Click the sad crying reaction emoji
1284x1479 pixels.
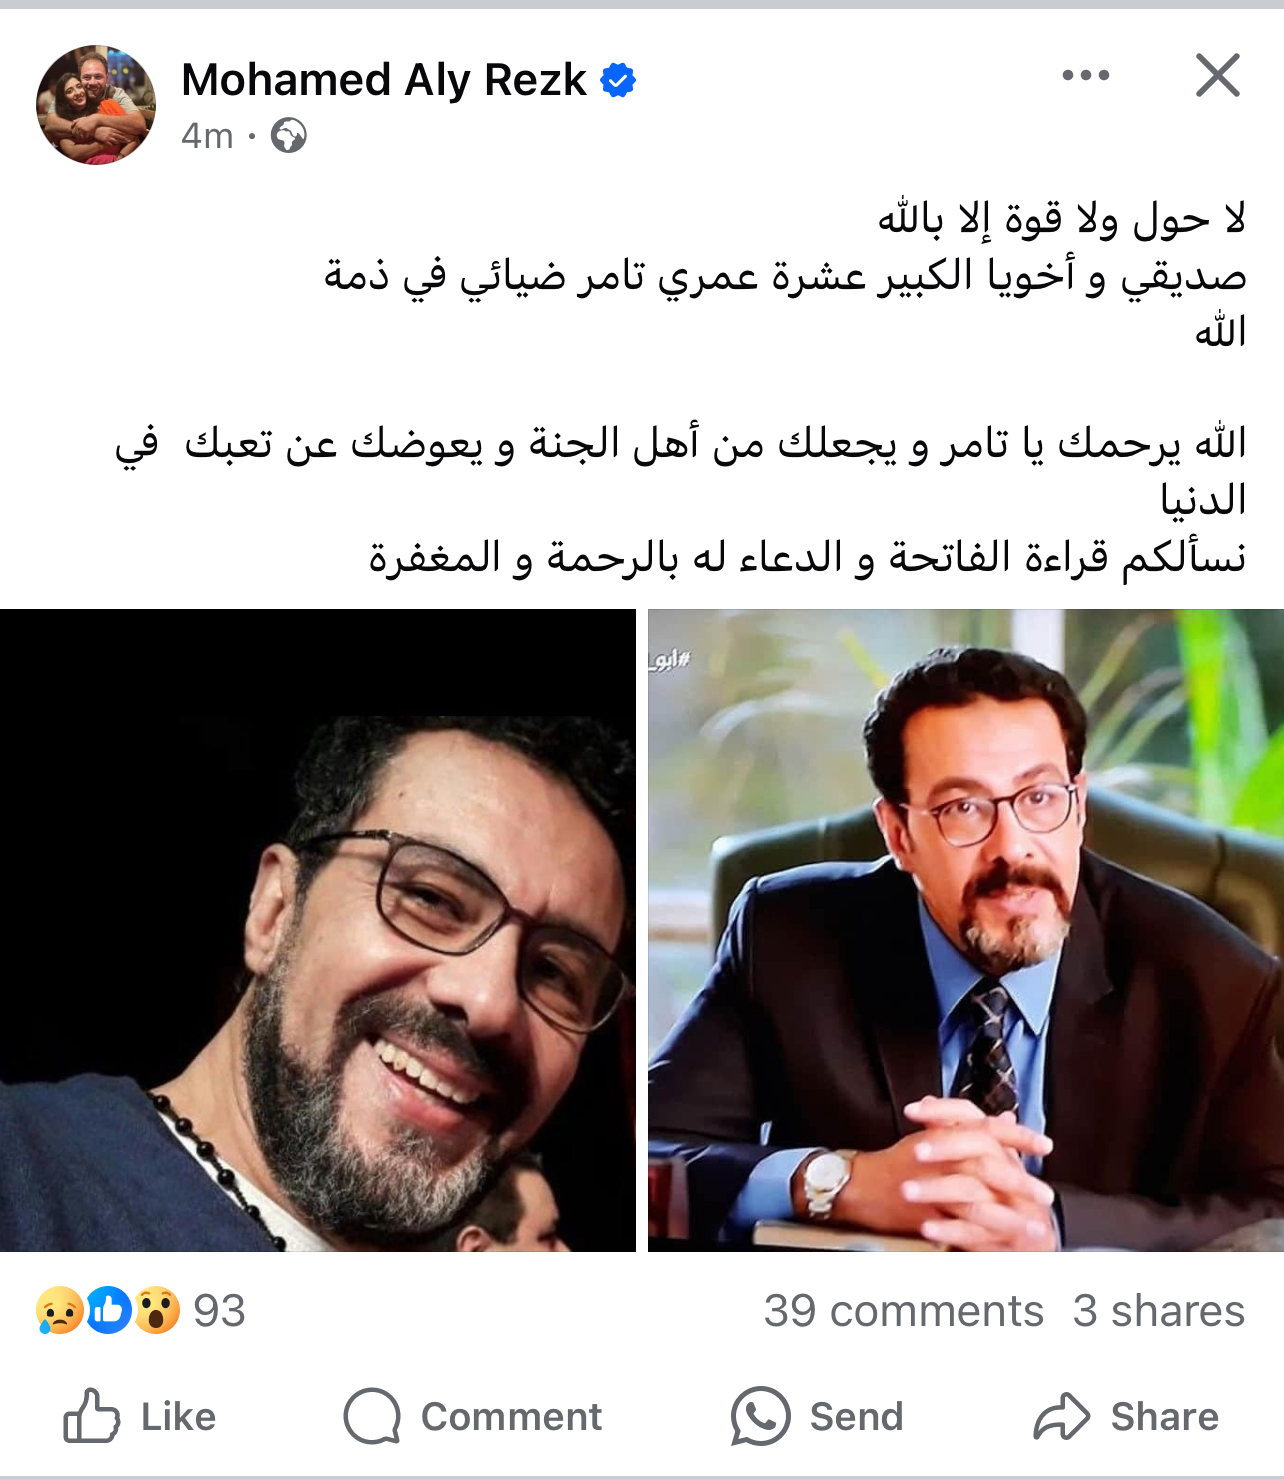point(60,1310)
